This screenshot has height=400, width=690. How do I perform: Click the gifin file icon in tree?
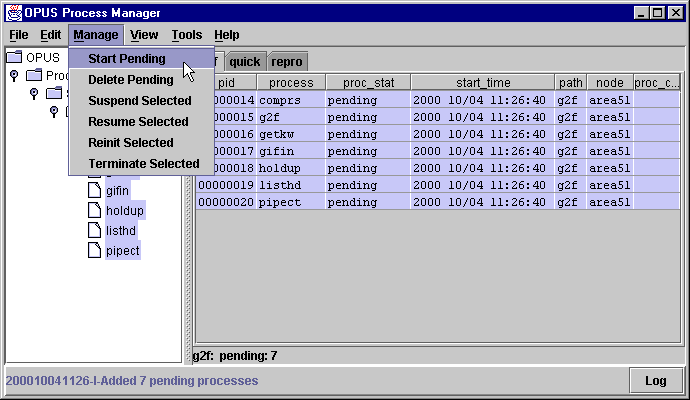pos(94,191)
